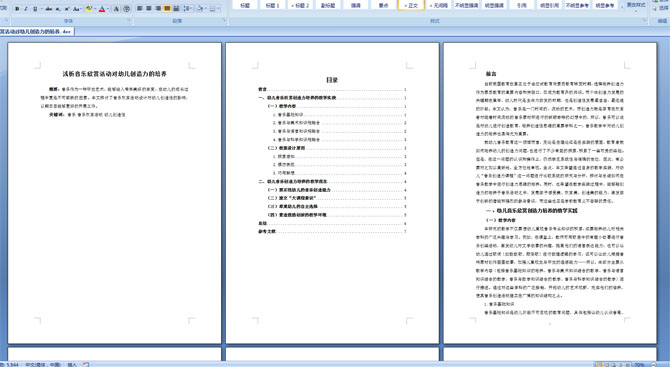Toggle Bold formatting in the ribbon
The height and width of the screenshot is (367, 670).
coord(17,9)
